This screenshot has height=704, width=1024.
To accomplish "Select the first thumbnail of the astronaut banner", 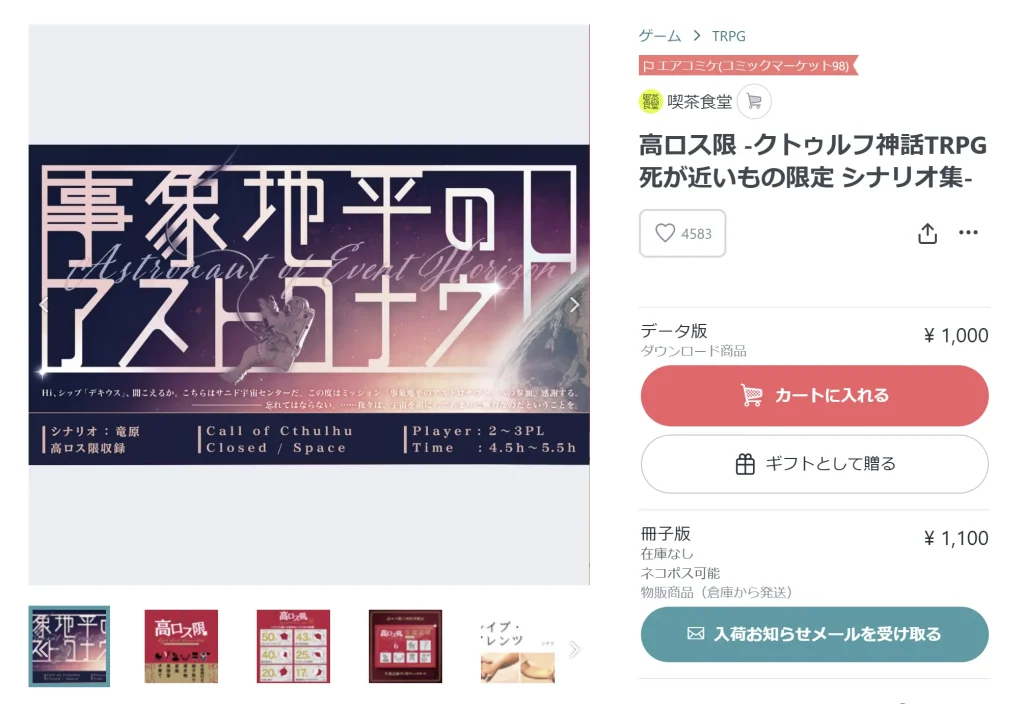I will tap(69, 647).
